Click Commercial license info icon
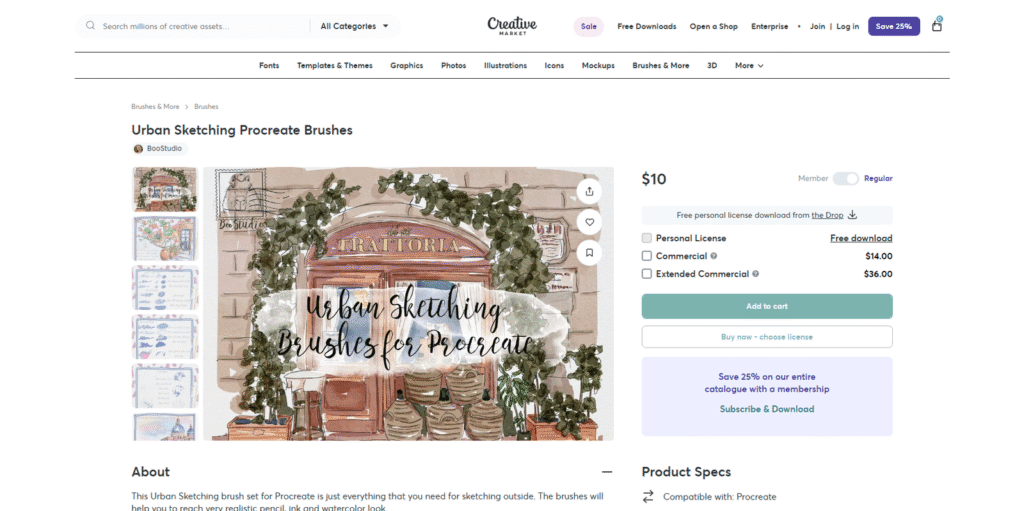This screenshot has height=511, width=1024. tap(713, 256)
